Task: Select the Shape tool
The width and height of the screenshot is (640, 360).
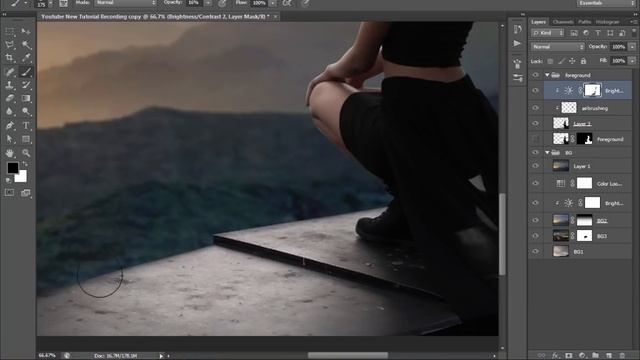Action: pyautogui.click(x=26, y=139)
